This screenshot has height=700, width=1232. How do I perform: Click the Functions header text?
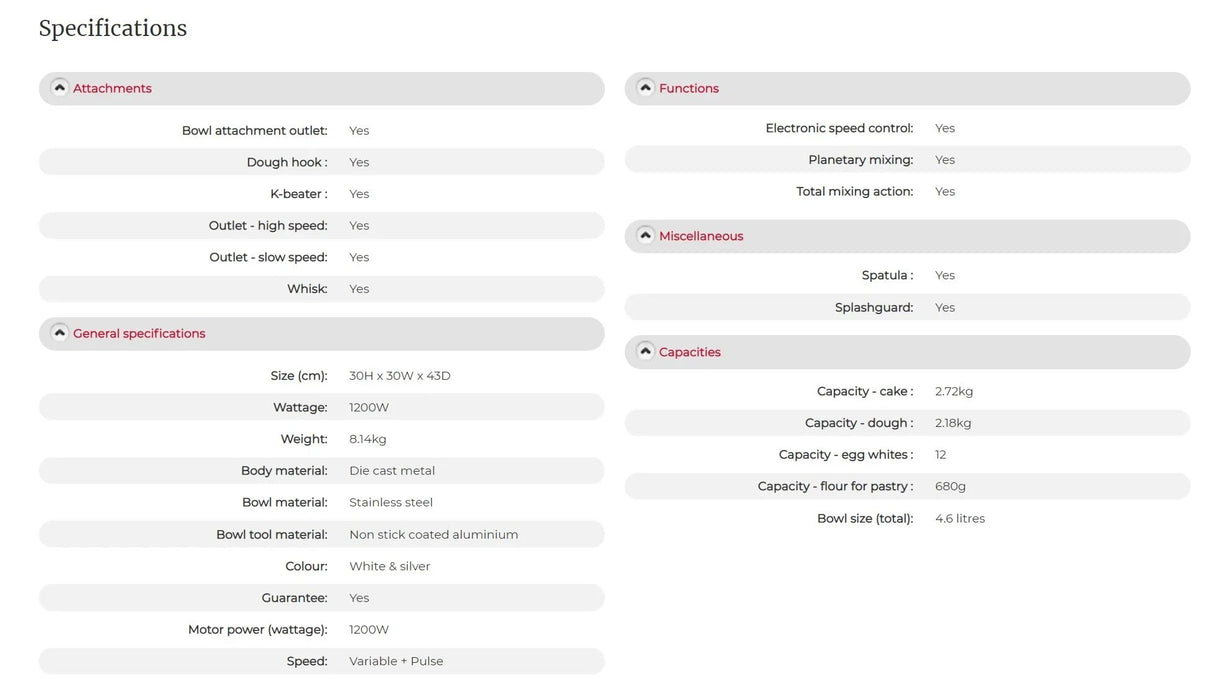click(x=688, y=88)
